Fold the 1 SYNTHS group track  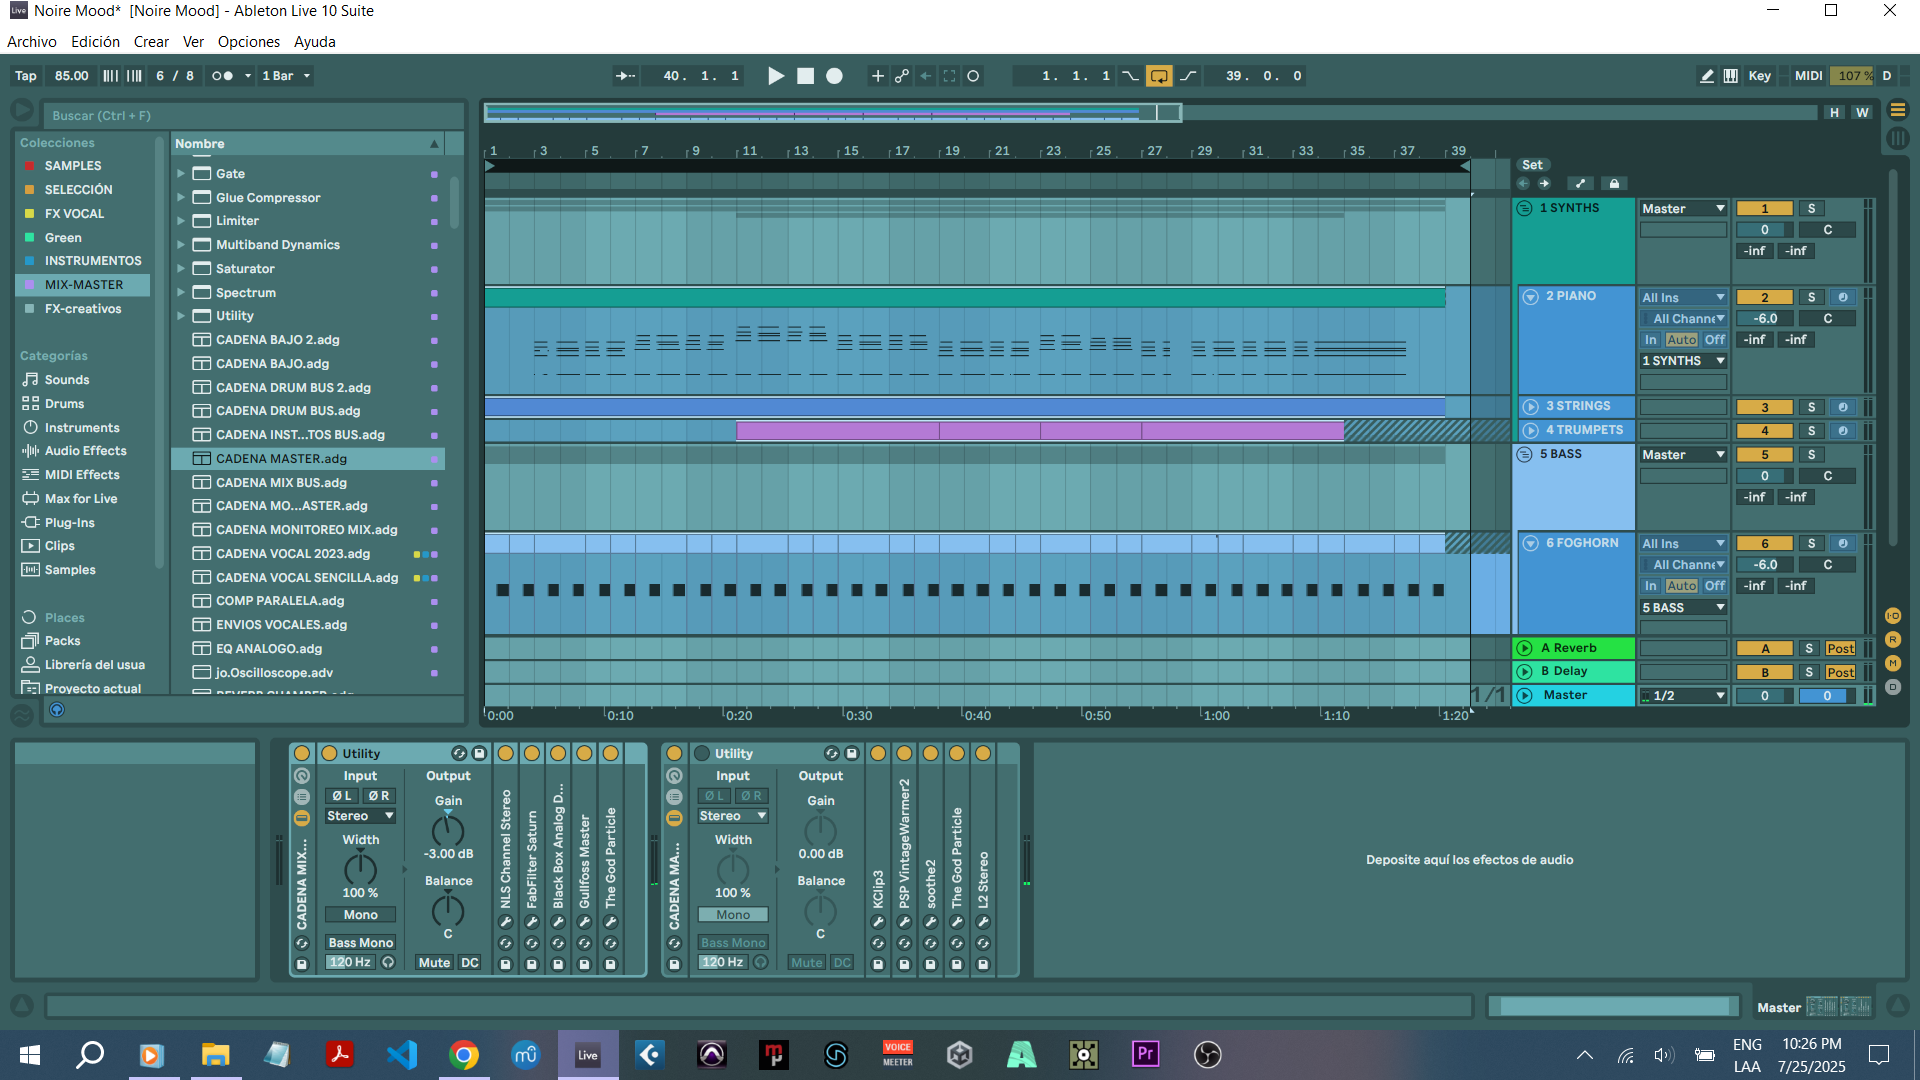(x=1524, y=208)
